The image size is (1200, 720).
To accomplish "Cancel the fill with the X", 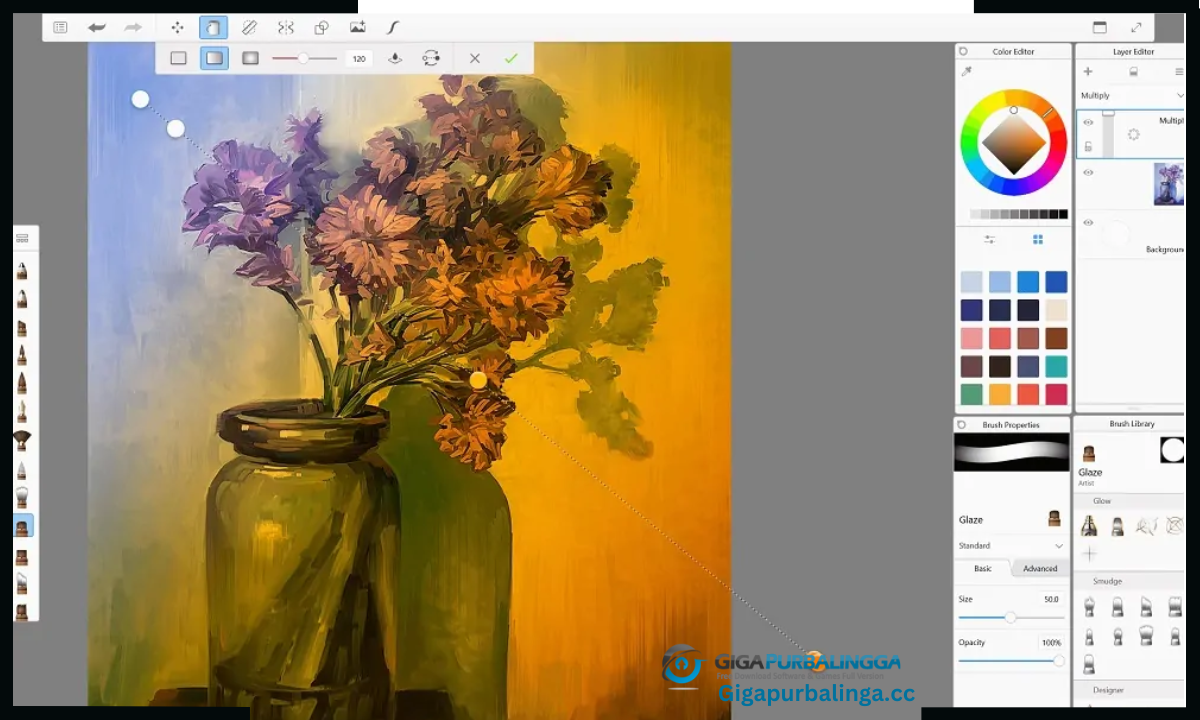I will [475, 58].
